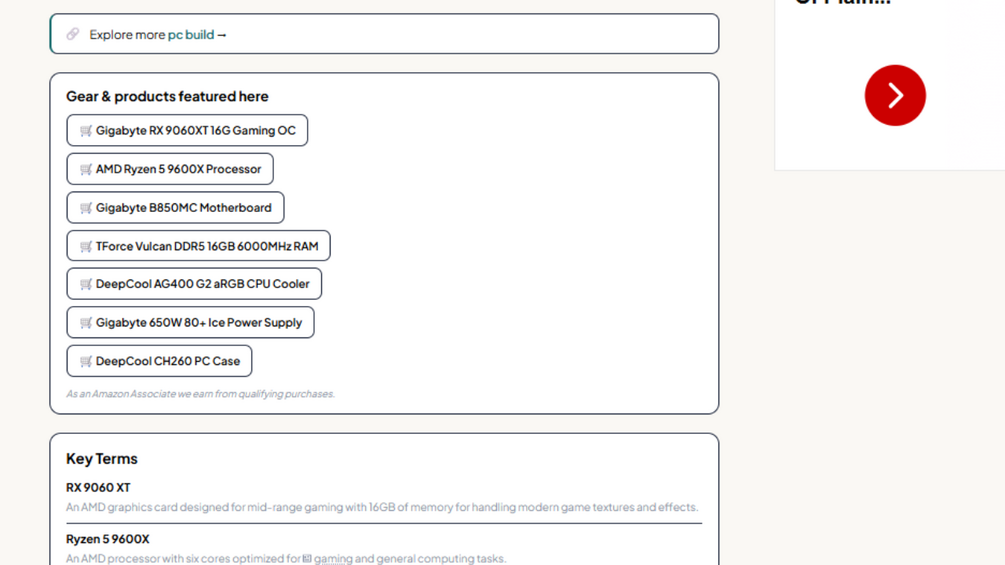Open the DeepCool CH260 PC Case link
Viewport: 1005px width, 565px height.
pos(159,361)
